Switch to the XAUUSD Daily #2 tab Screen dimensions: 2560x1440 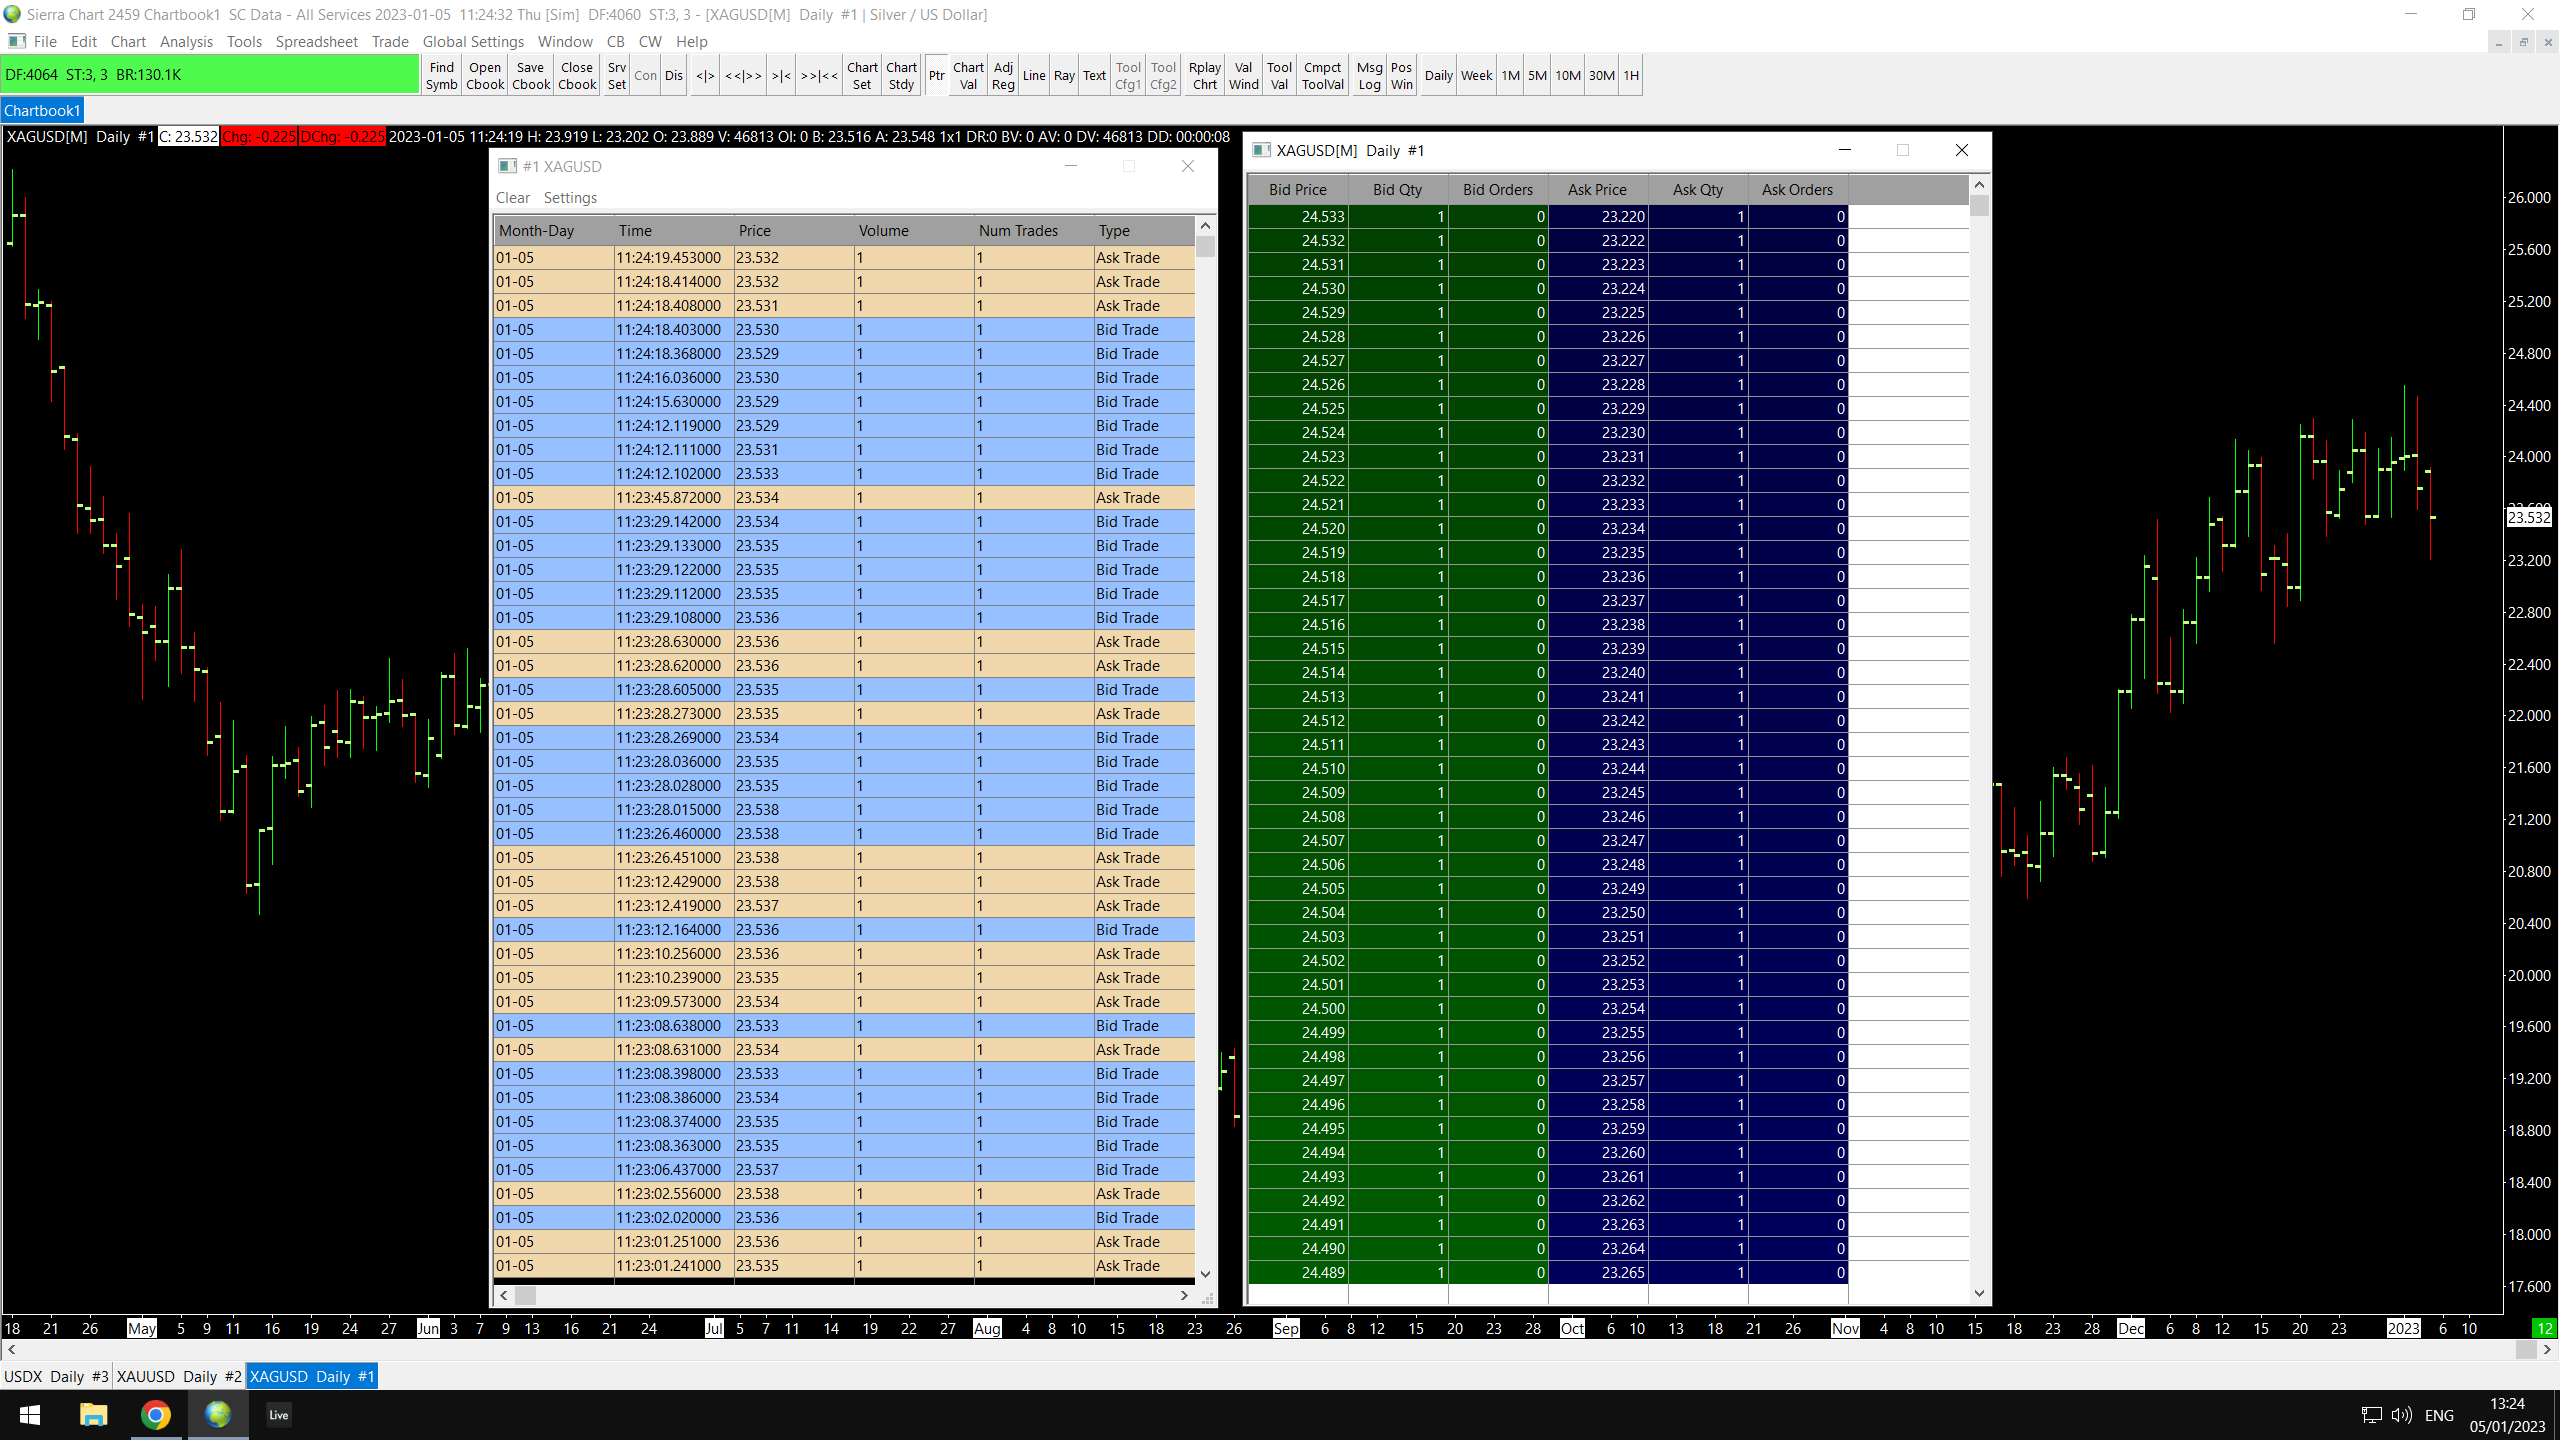click(179, 1376)
